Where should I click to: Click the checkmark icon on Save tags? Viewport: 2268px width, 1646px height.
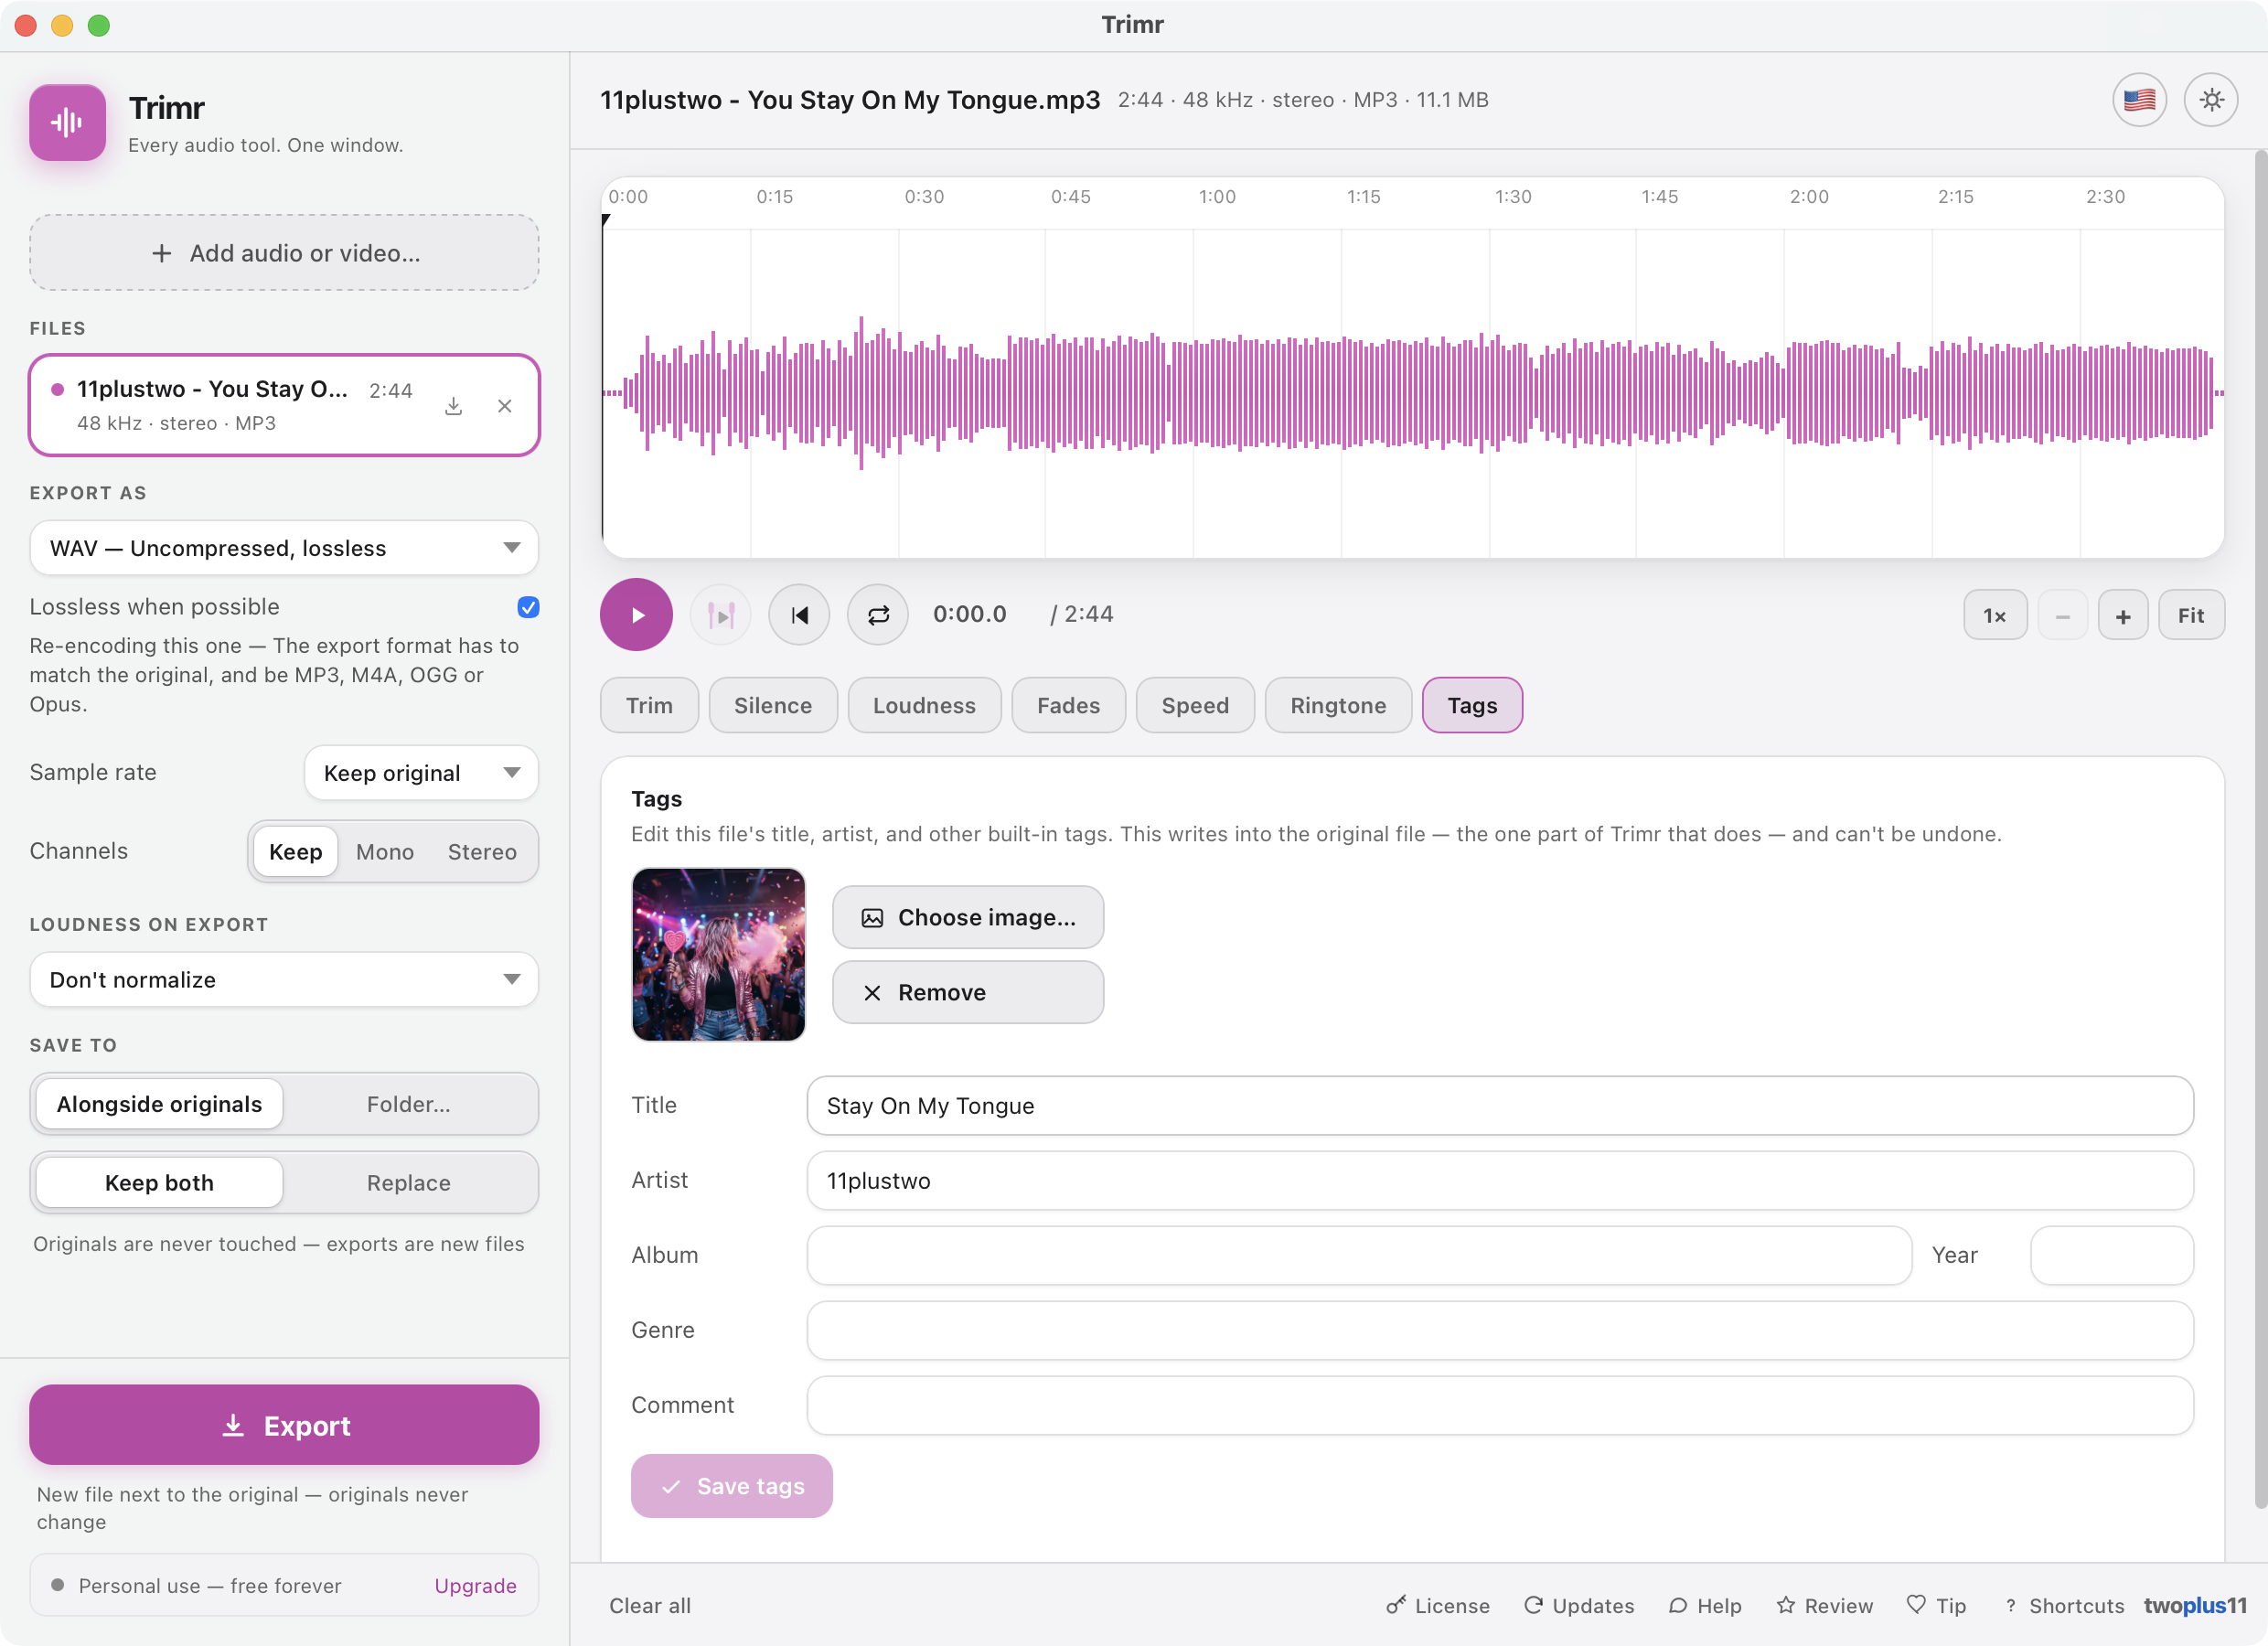(x=671, y=1487)
